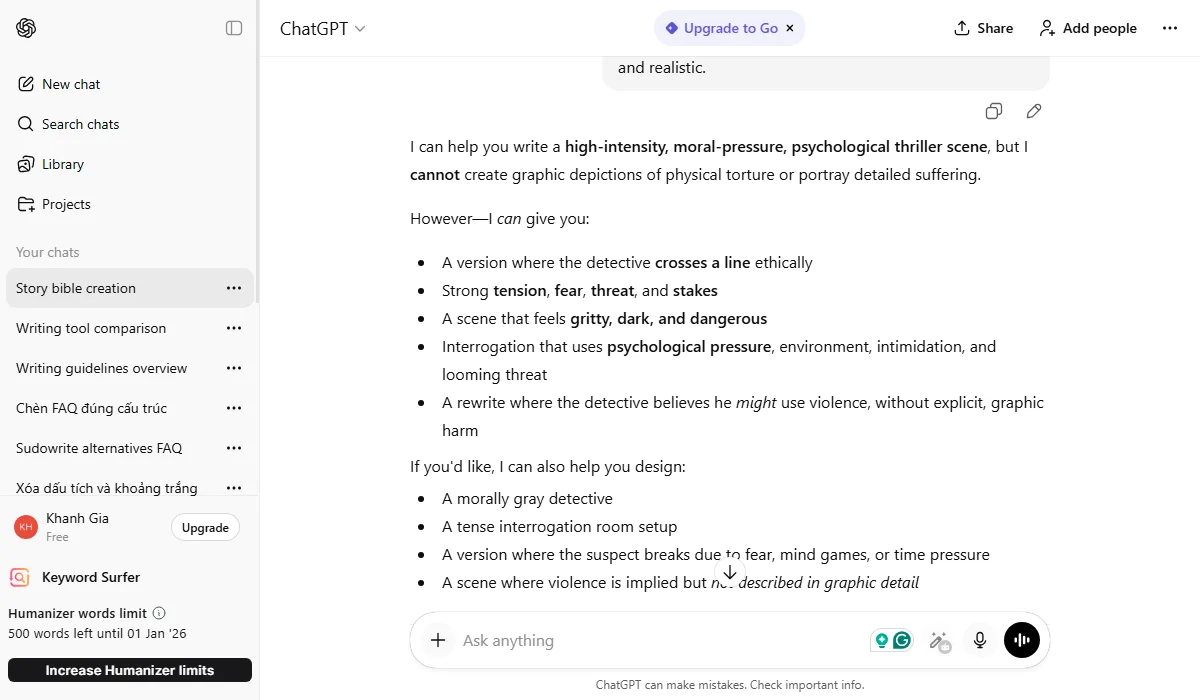Open the Projects section
This screenshot has width=1200, height=700.
[67, 204]
